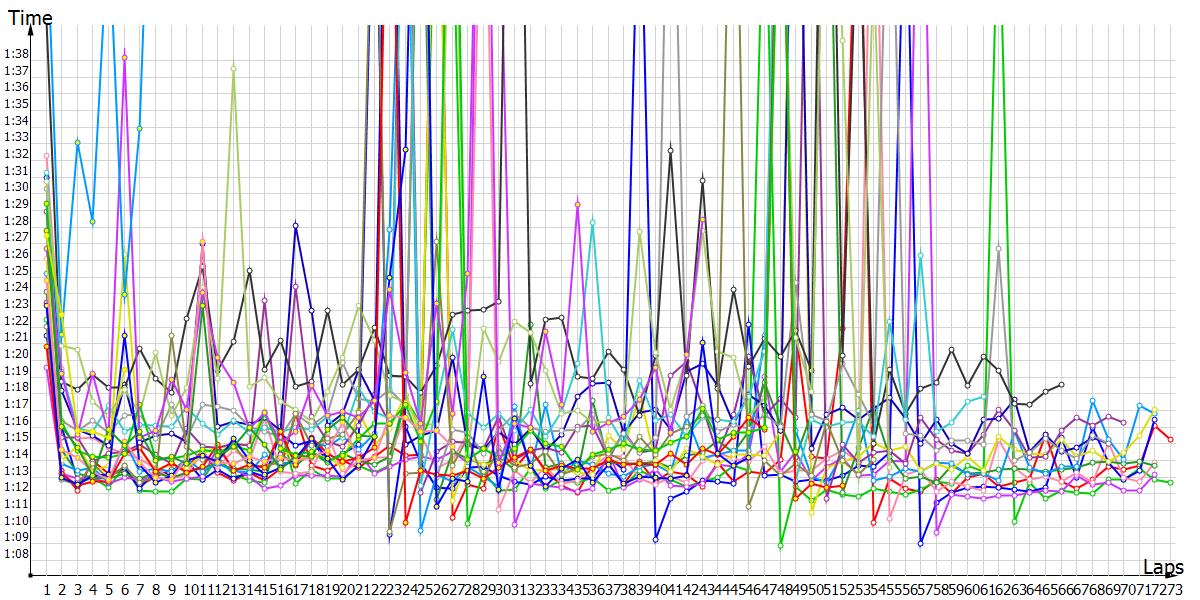Click the 1:30 tick label on the time axis
The height and width of the screenshot is (600, 1200).
17,187
